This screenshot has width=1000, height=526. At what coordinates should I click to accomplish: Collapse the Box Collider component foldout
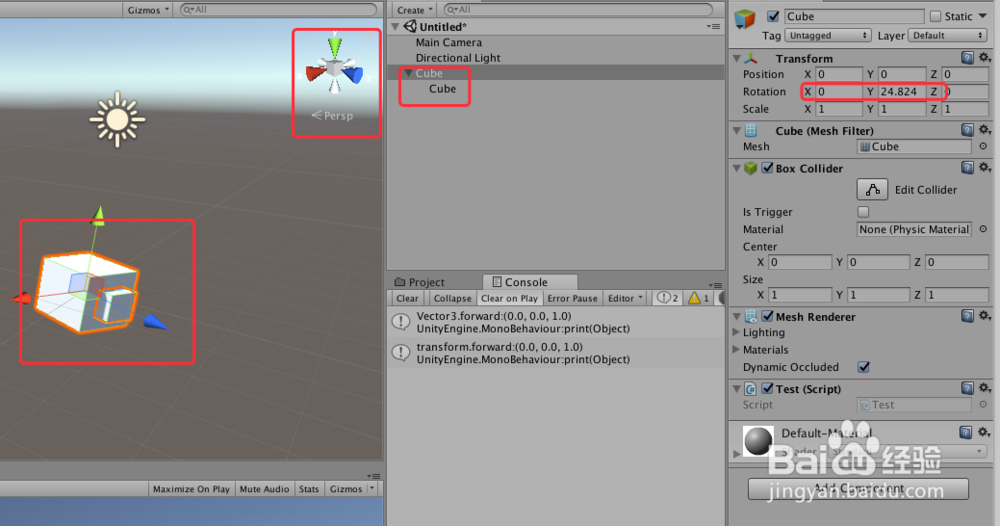coord(737,168)
